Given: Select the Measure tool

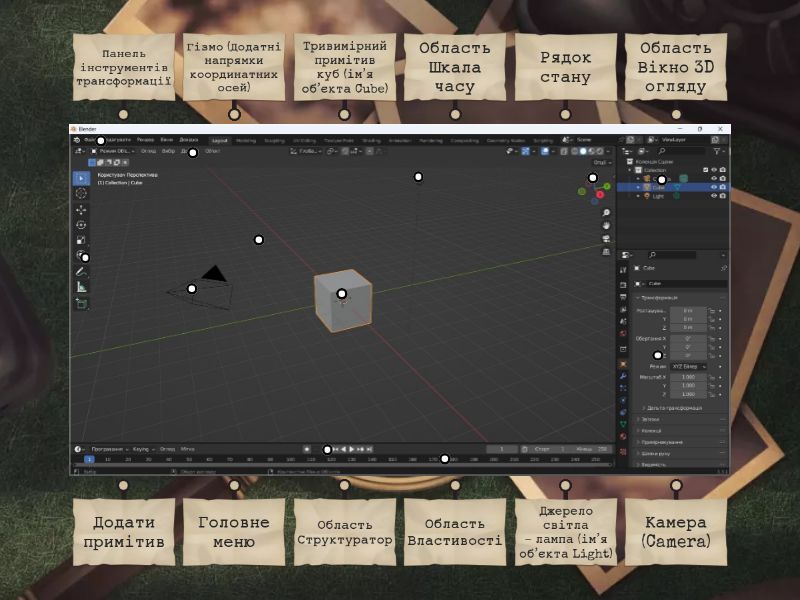Looking at the screenshot, I should point(82,287).
